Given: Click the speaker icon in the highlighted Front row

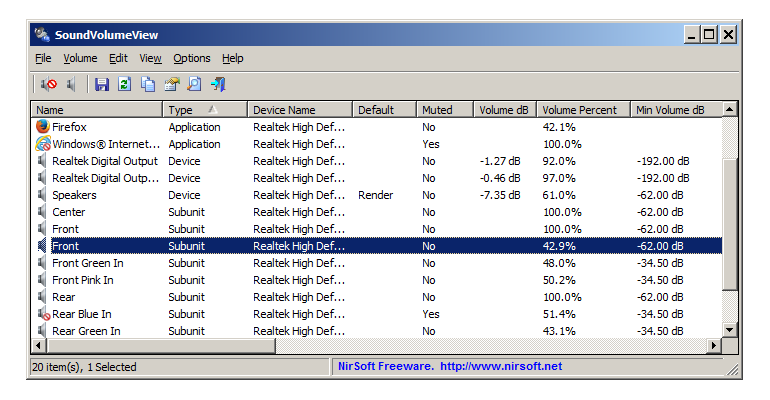Looking at the screenshot, I should 43,246.
